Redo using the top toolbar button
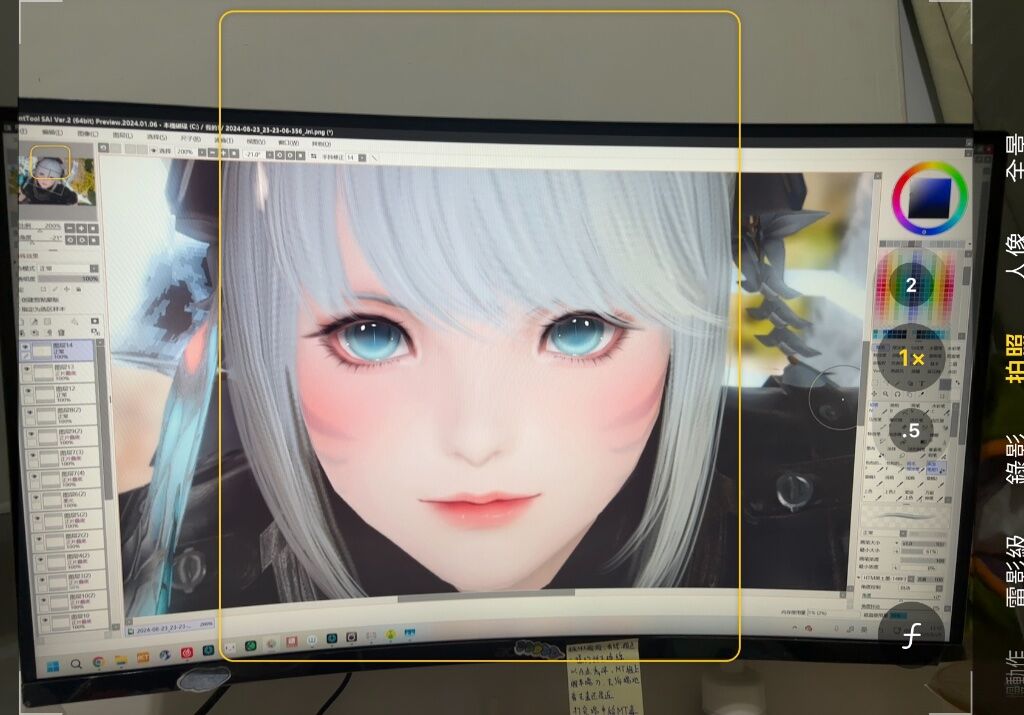The height and width of the screenshot is (715, 1024). point(116,149)
